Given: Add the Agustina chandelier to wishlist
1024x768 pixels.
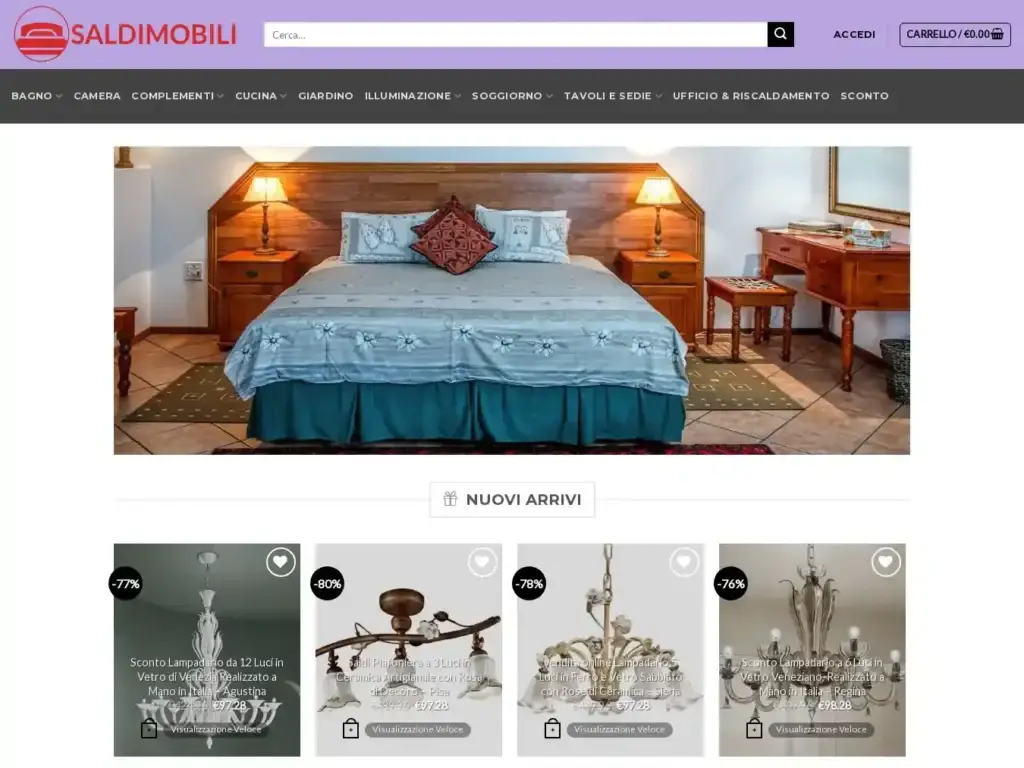Looking at the screenshot, I should click(x=280, y=562).
